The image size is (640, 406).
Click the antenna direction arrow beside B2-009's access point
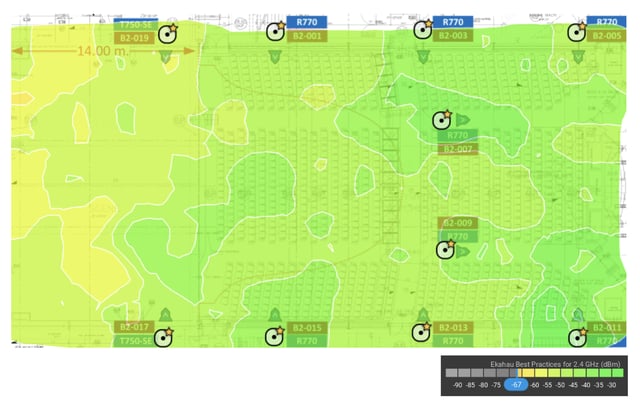tap(462, 252)
